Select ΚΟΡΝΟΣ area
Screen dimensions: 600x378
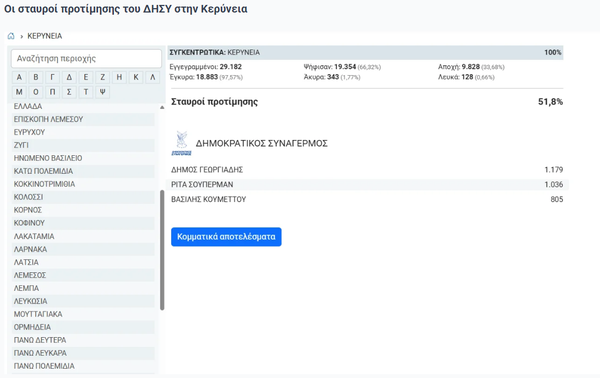[83, 210]
